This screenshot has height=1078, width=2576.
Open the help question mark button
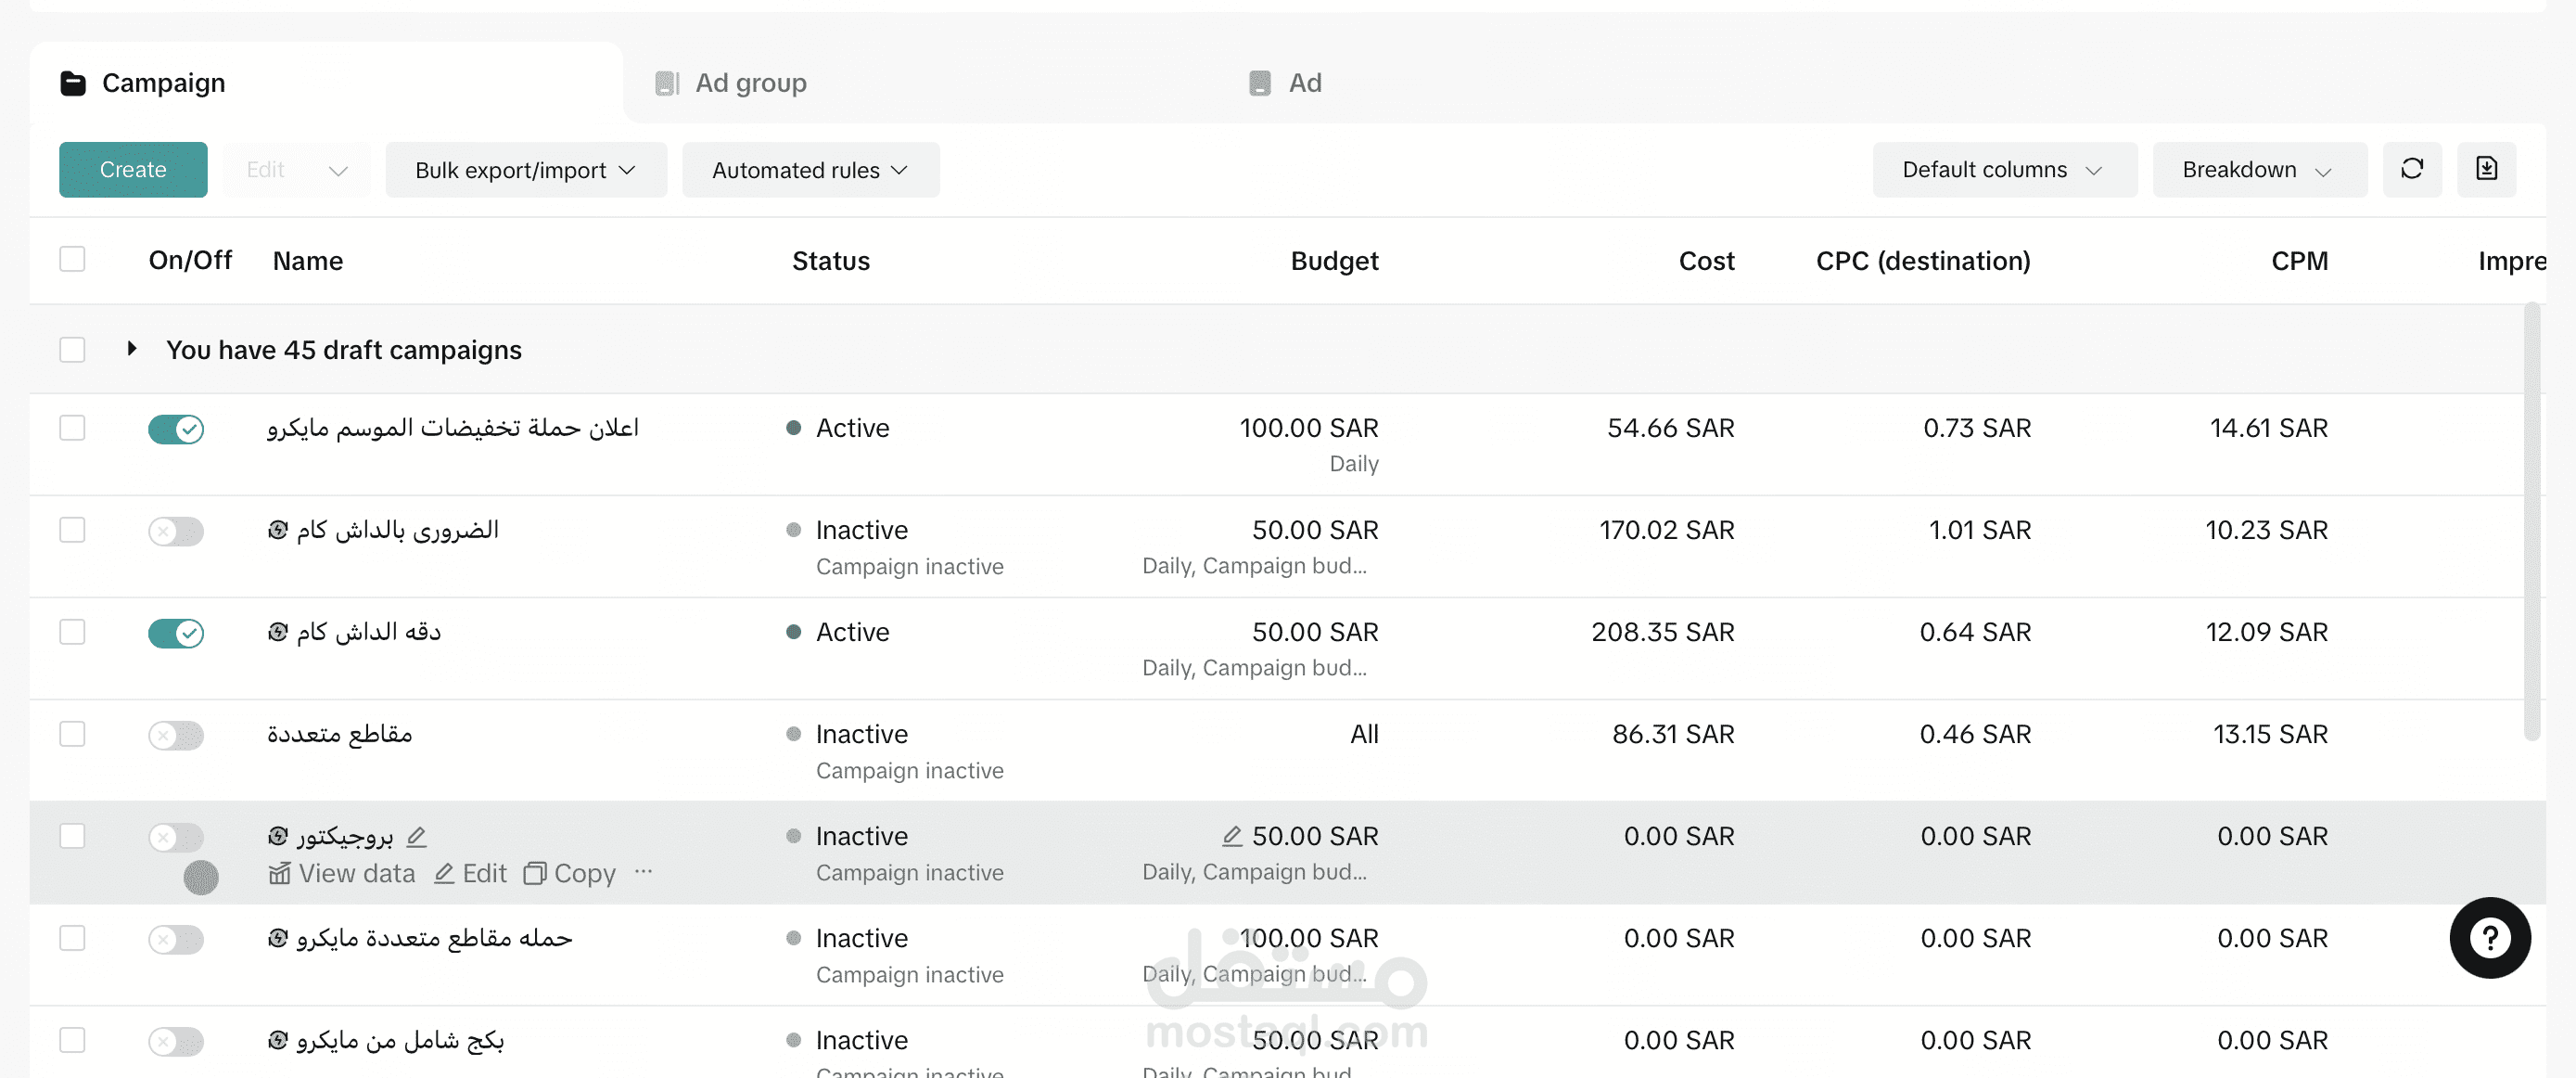[x=2488, y=937]
